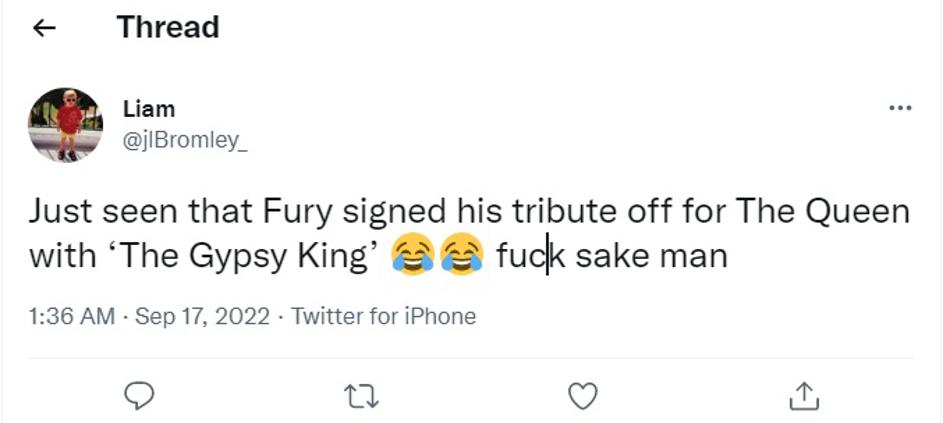The image size is (943, 423).
Task: Click the display name Liam
Action: pos(149,109)
